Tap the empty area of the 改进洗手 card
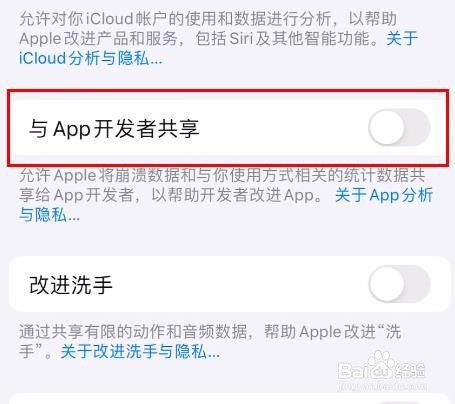455x404 pixels. coord(240,284)
